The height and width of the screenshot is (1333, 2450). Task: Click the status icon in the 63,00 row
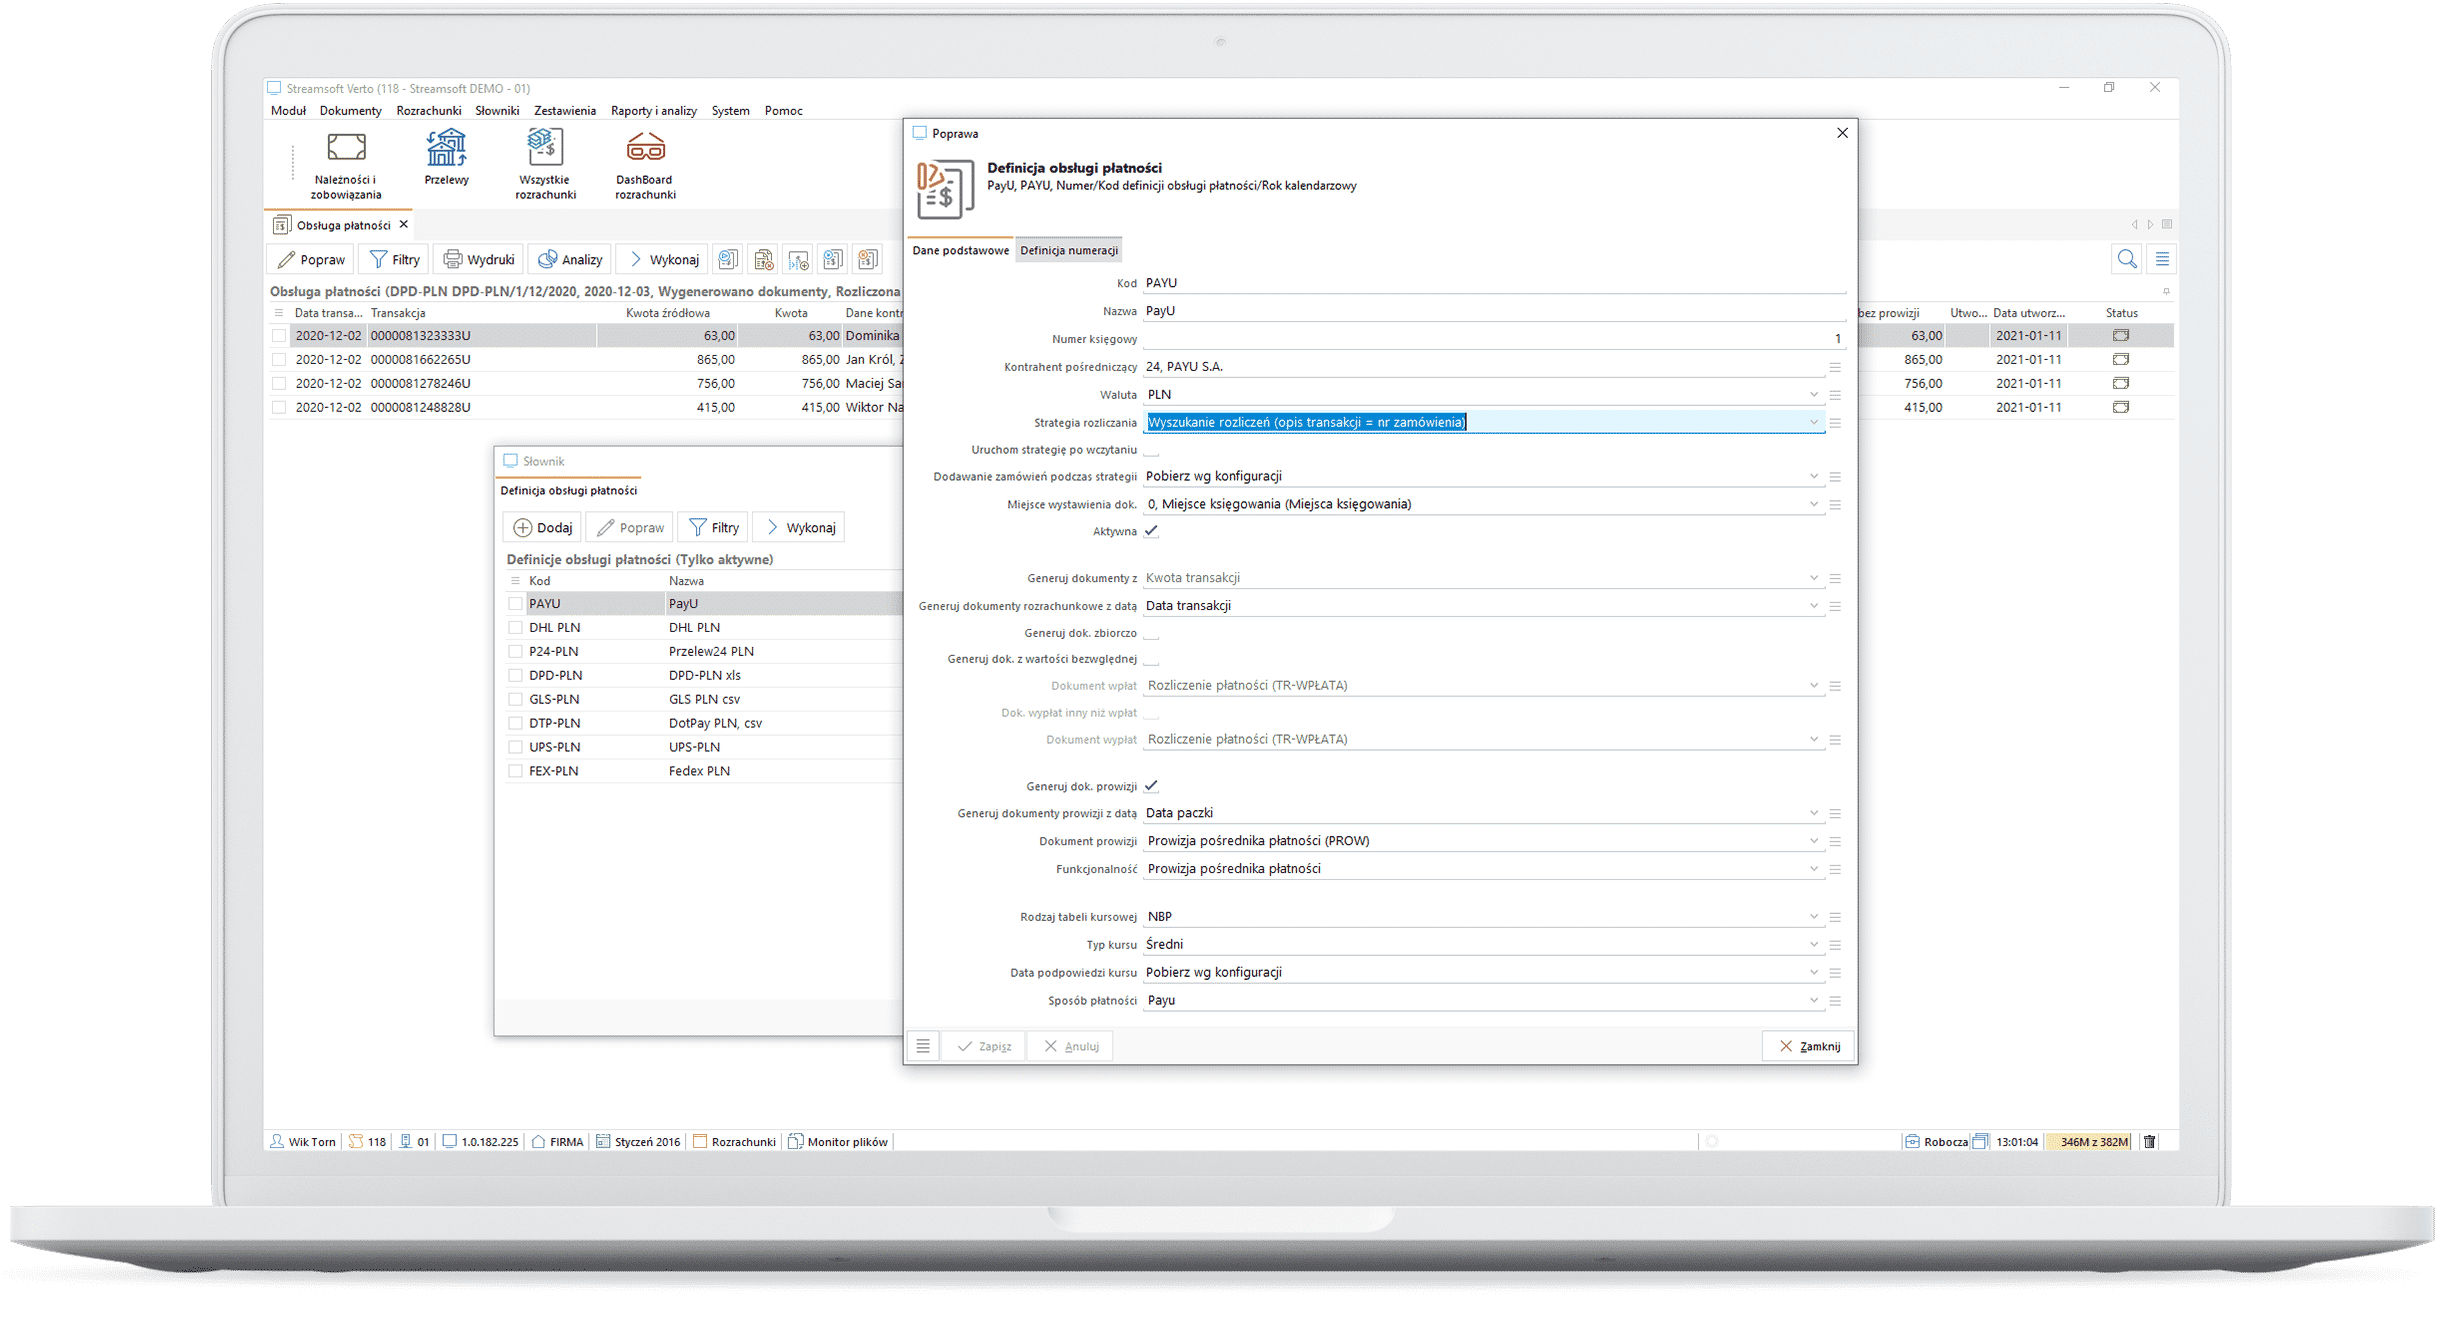coord(2120,336)
